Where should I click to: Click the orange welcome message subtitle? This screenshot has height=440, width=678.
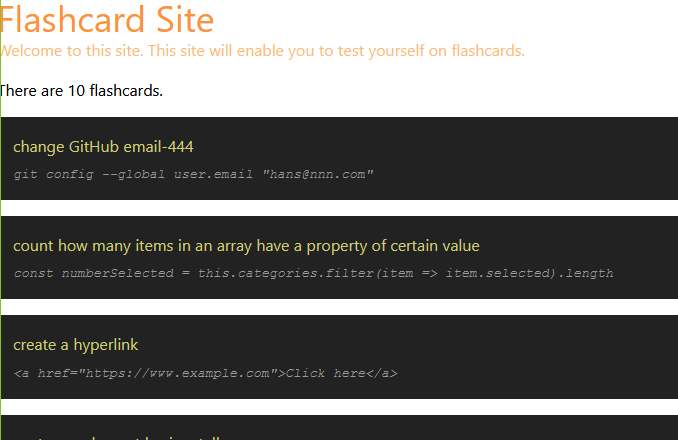pyautogui.click(x=262, y=51)
